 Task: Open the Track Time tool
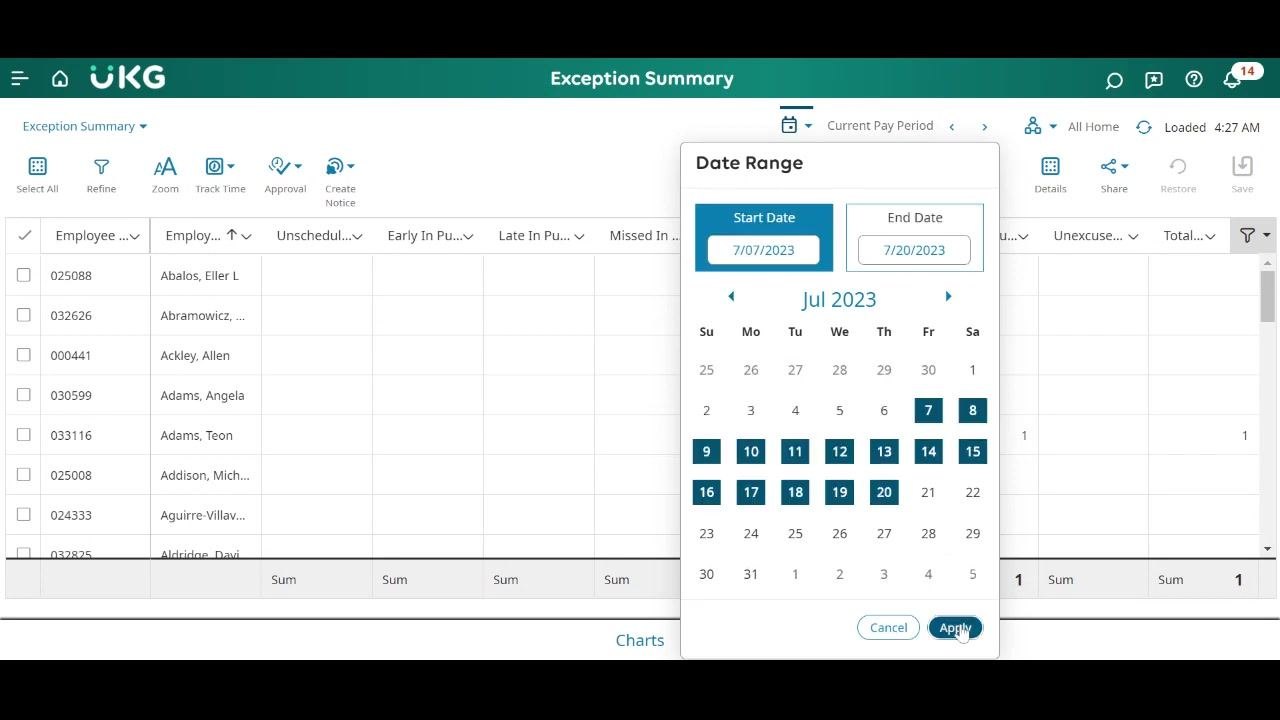coord(220,175)
